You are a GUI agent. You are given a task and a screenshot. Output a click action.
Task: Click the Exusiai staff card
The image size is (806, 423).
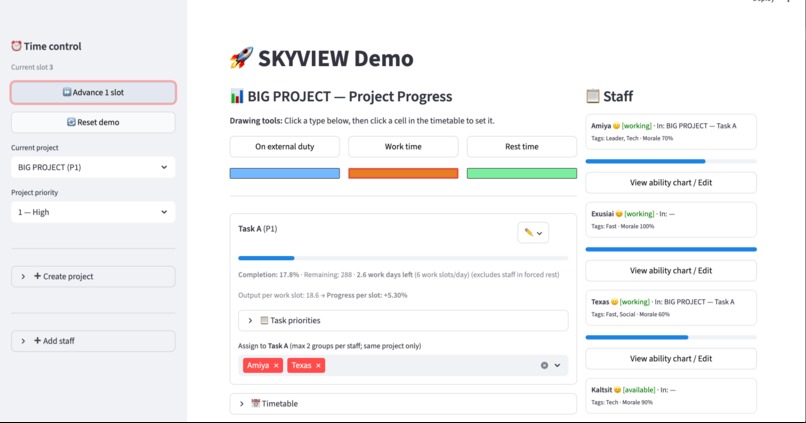[x=671, y=219]
